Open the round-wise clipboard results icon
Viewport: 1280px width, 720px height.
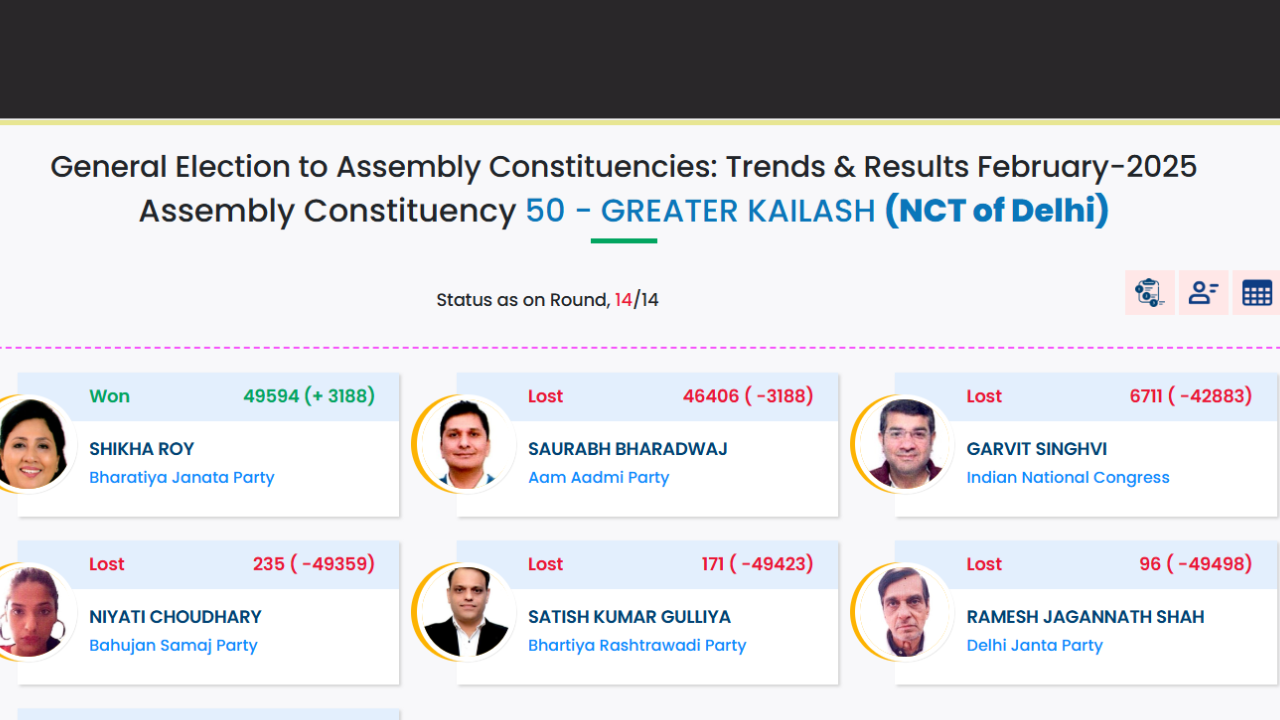1149,293
